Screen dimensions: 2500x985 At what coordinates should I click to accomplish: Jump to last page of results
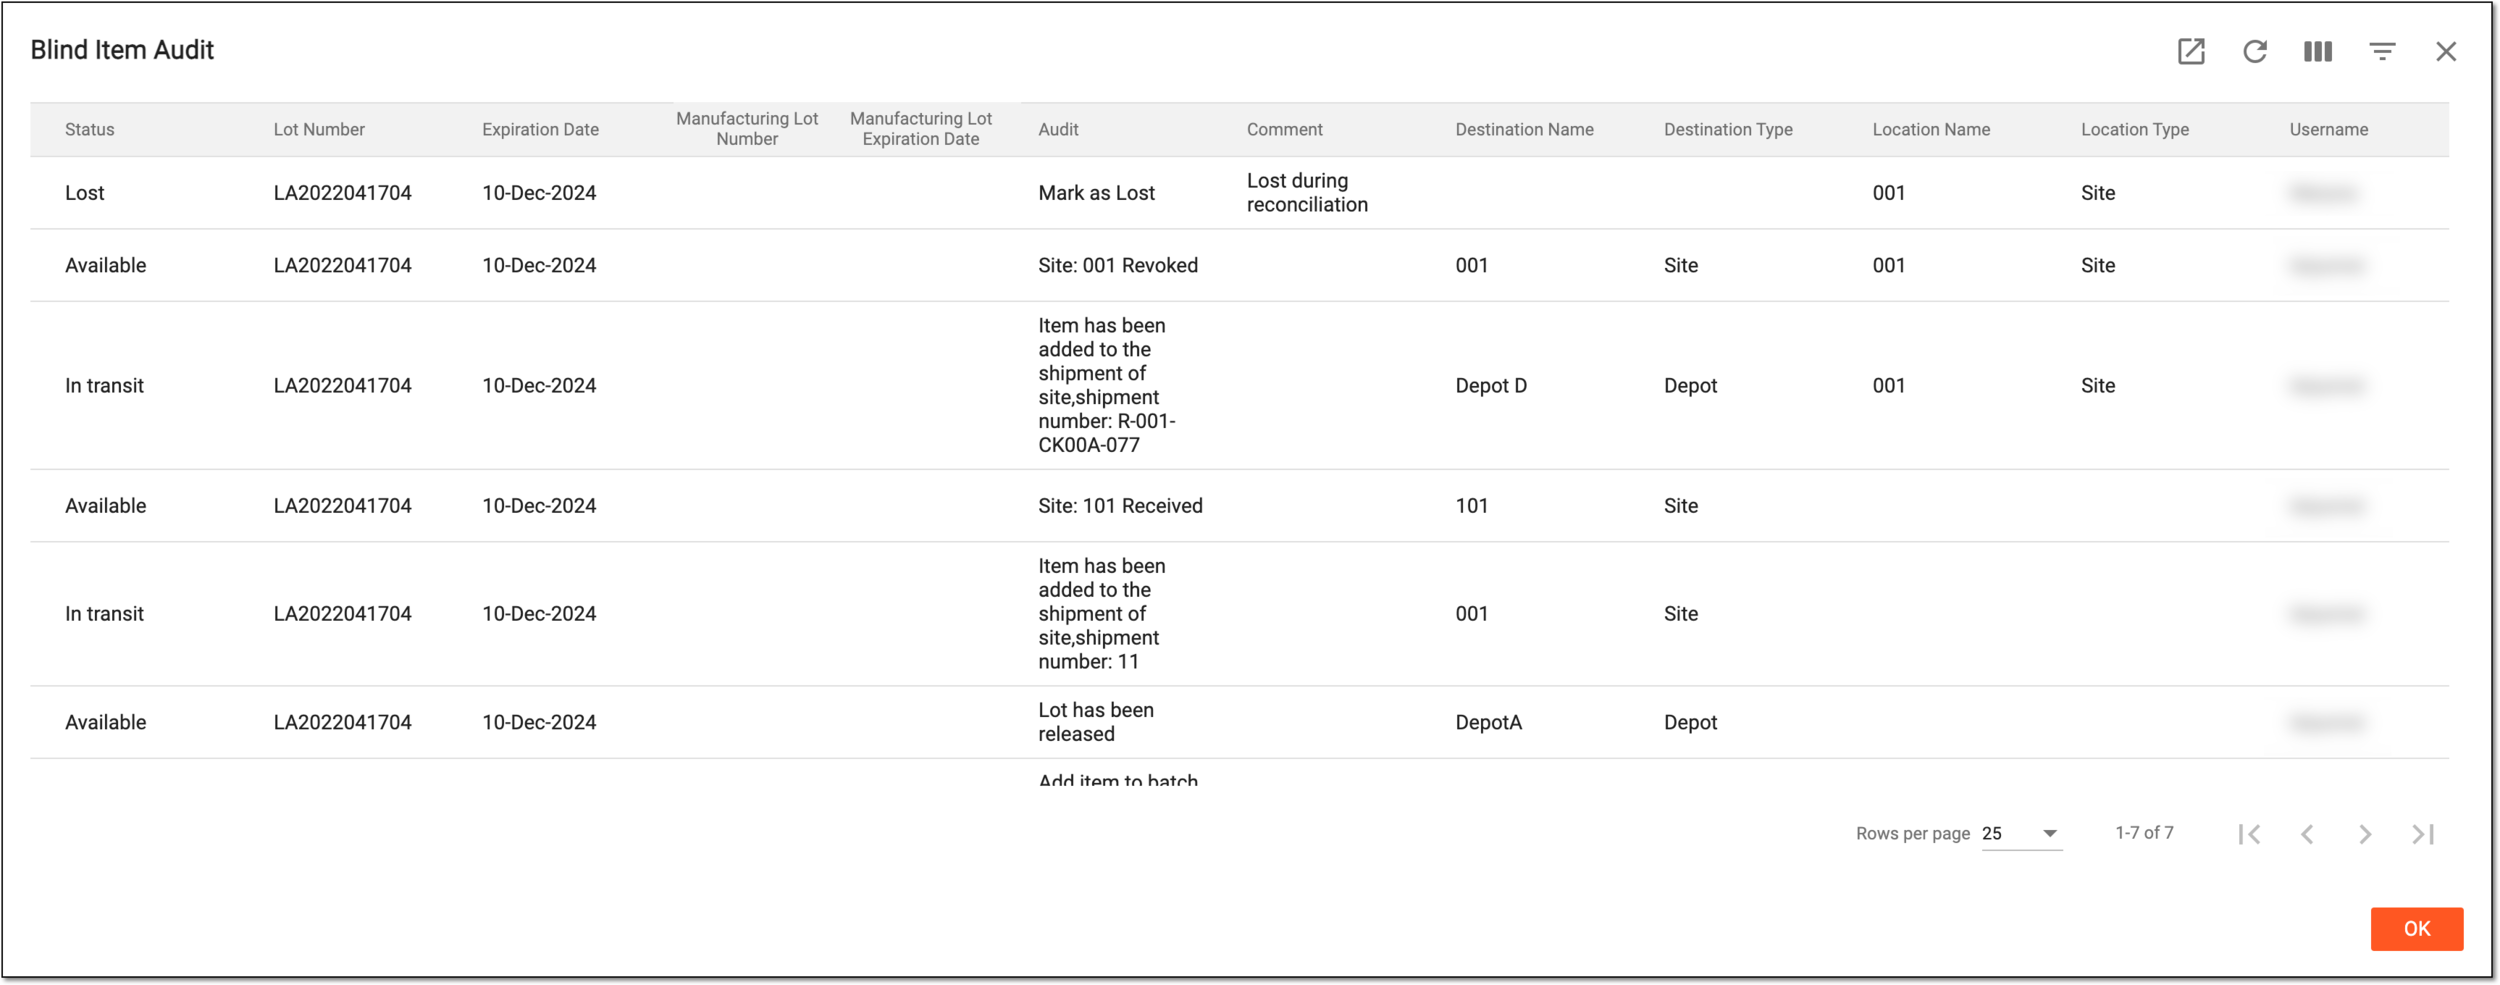coord(2423,834)
